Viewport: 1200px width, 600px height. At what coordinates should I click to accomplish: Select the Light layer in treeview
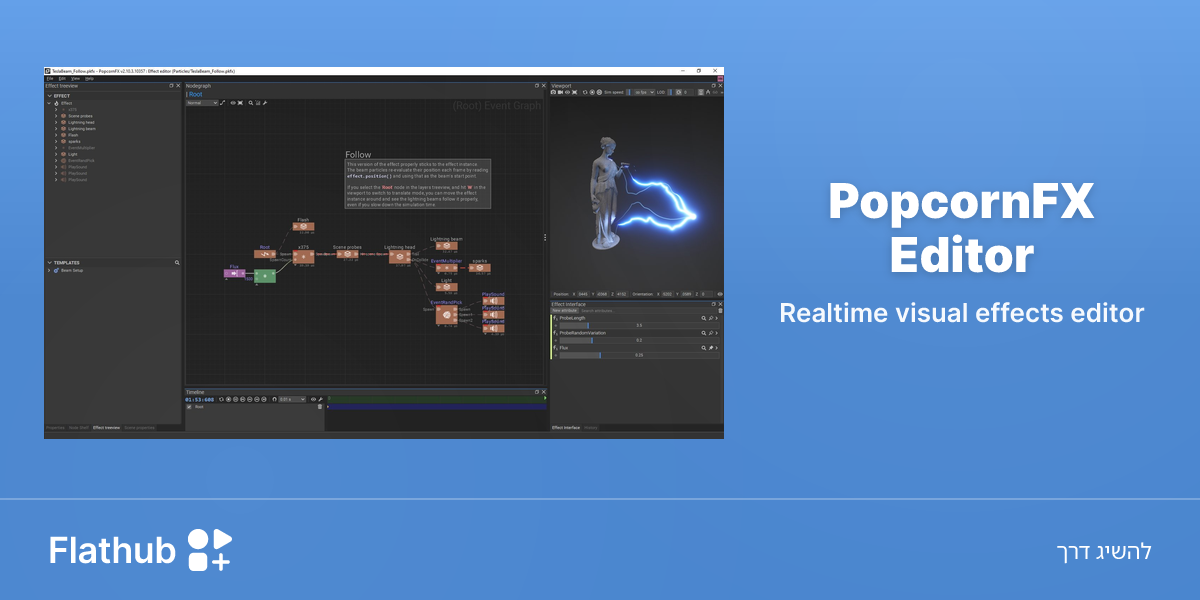[73, 154]
